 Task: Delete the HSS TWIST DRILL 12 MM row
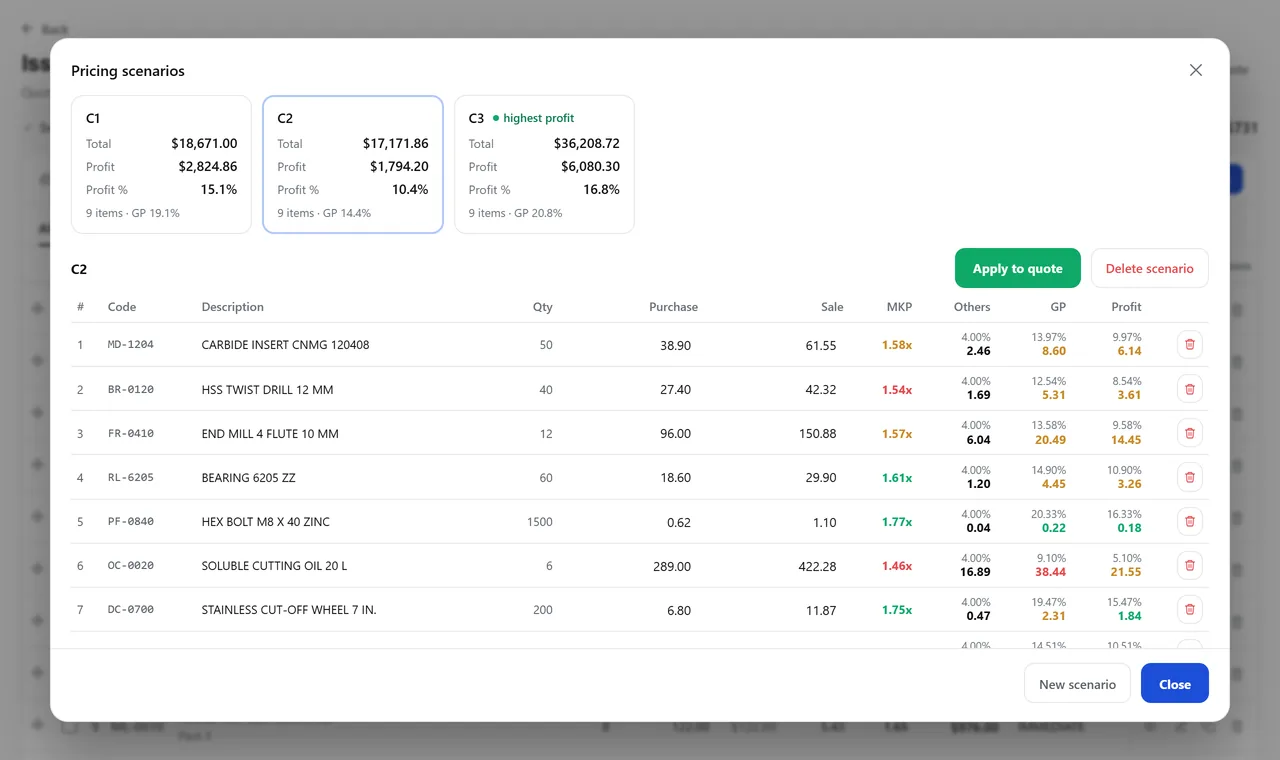point(1190,389)
